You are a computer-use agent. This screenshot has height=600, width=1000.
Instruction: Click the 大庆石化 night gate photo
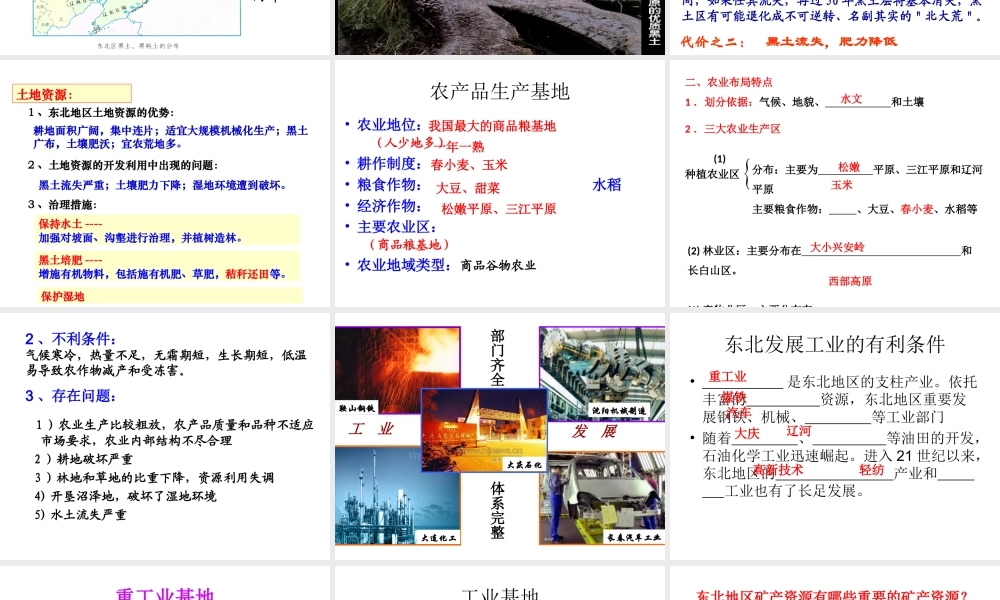[484, 430]
